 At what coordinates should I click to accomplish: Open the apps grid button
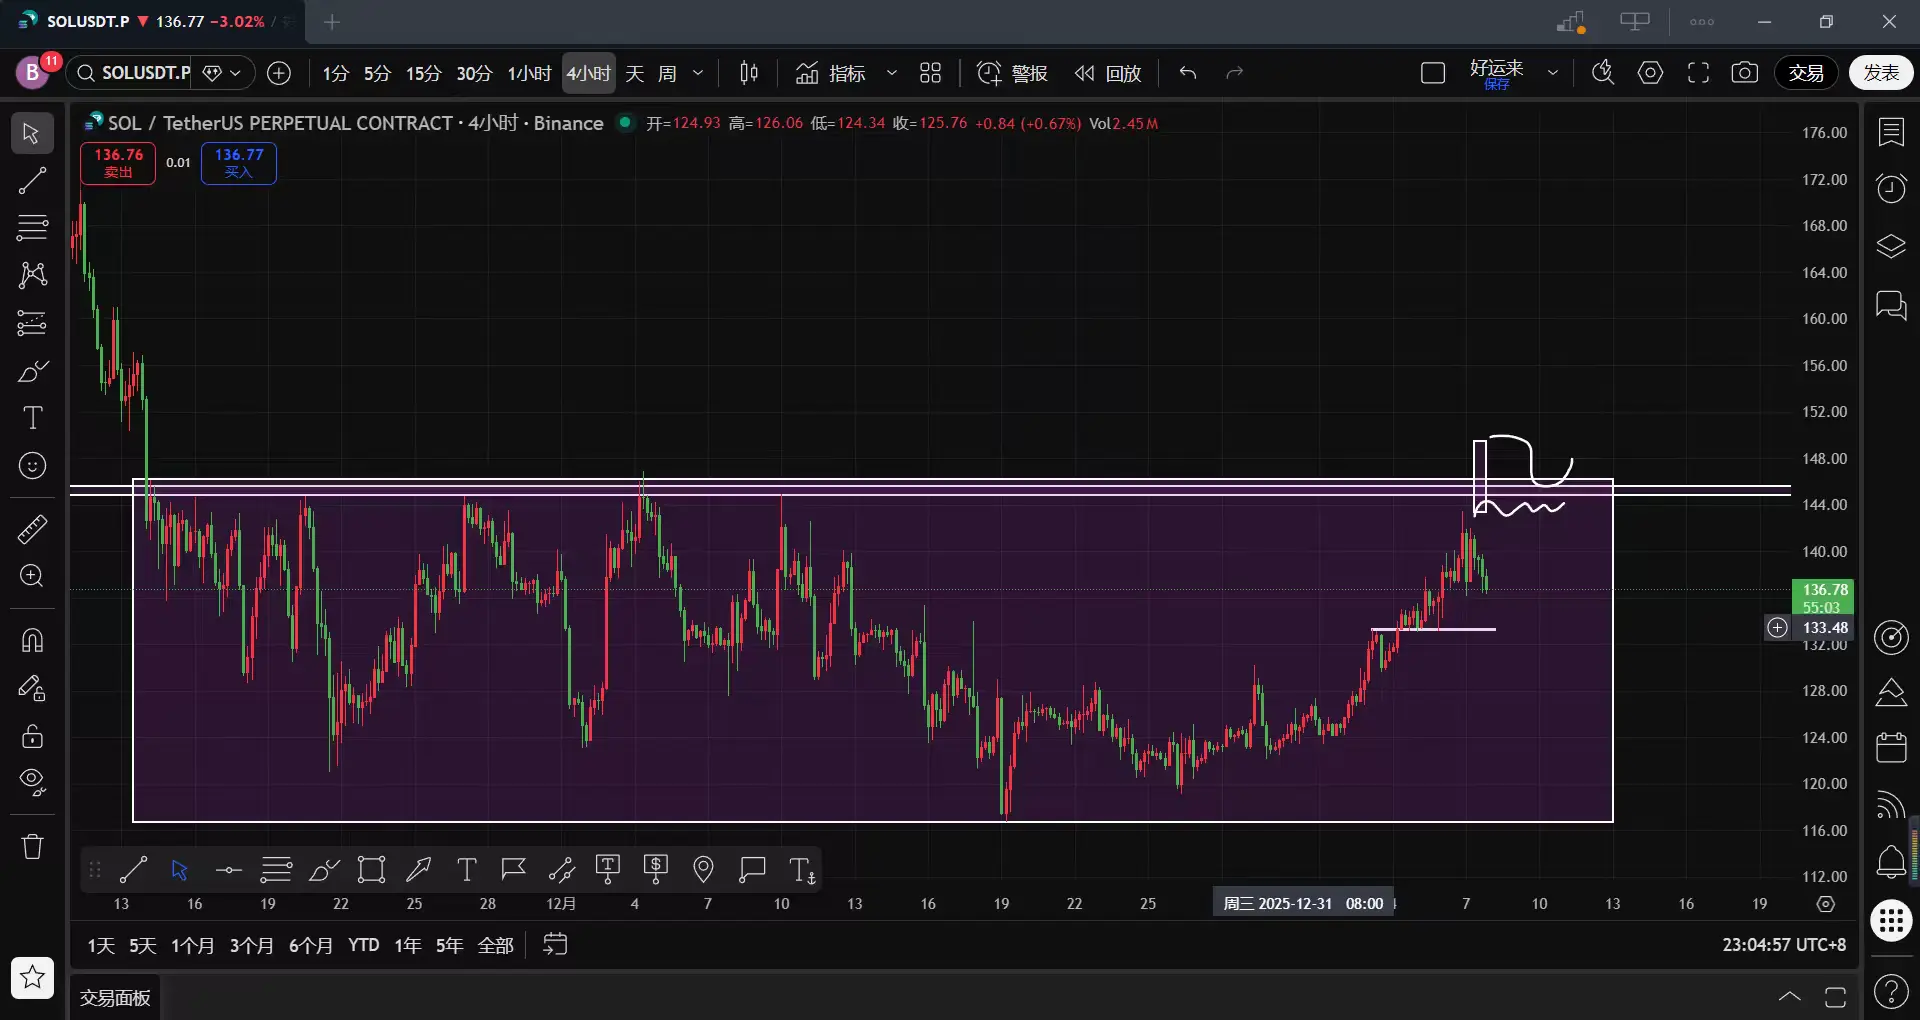(x=1891, y=920)
